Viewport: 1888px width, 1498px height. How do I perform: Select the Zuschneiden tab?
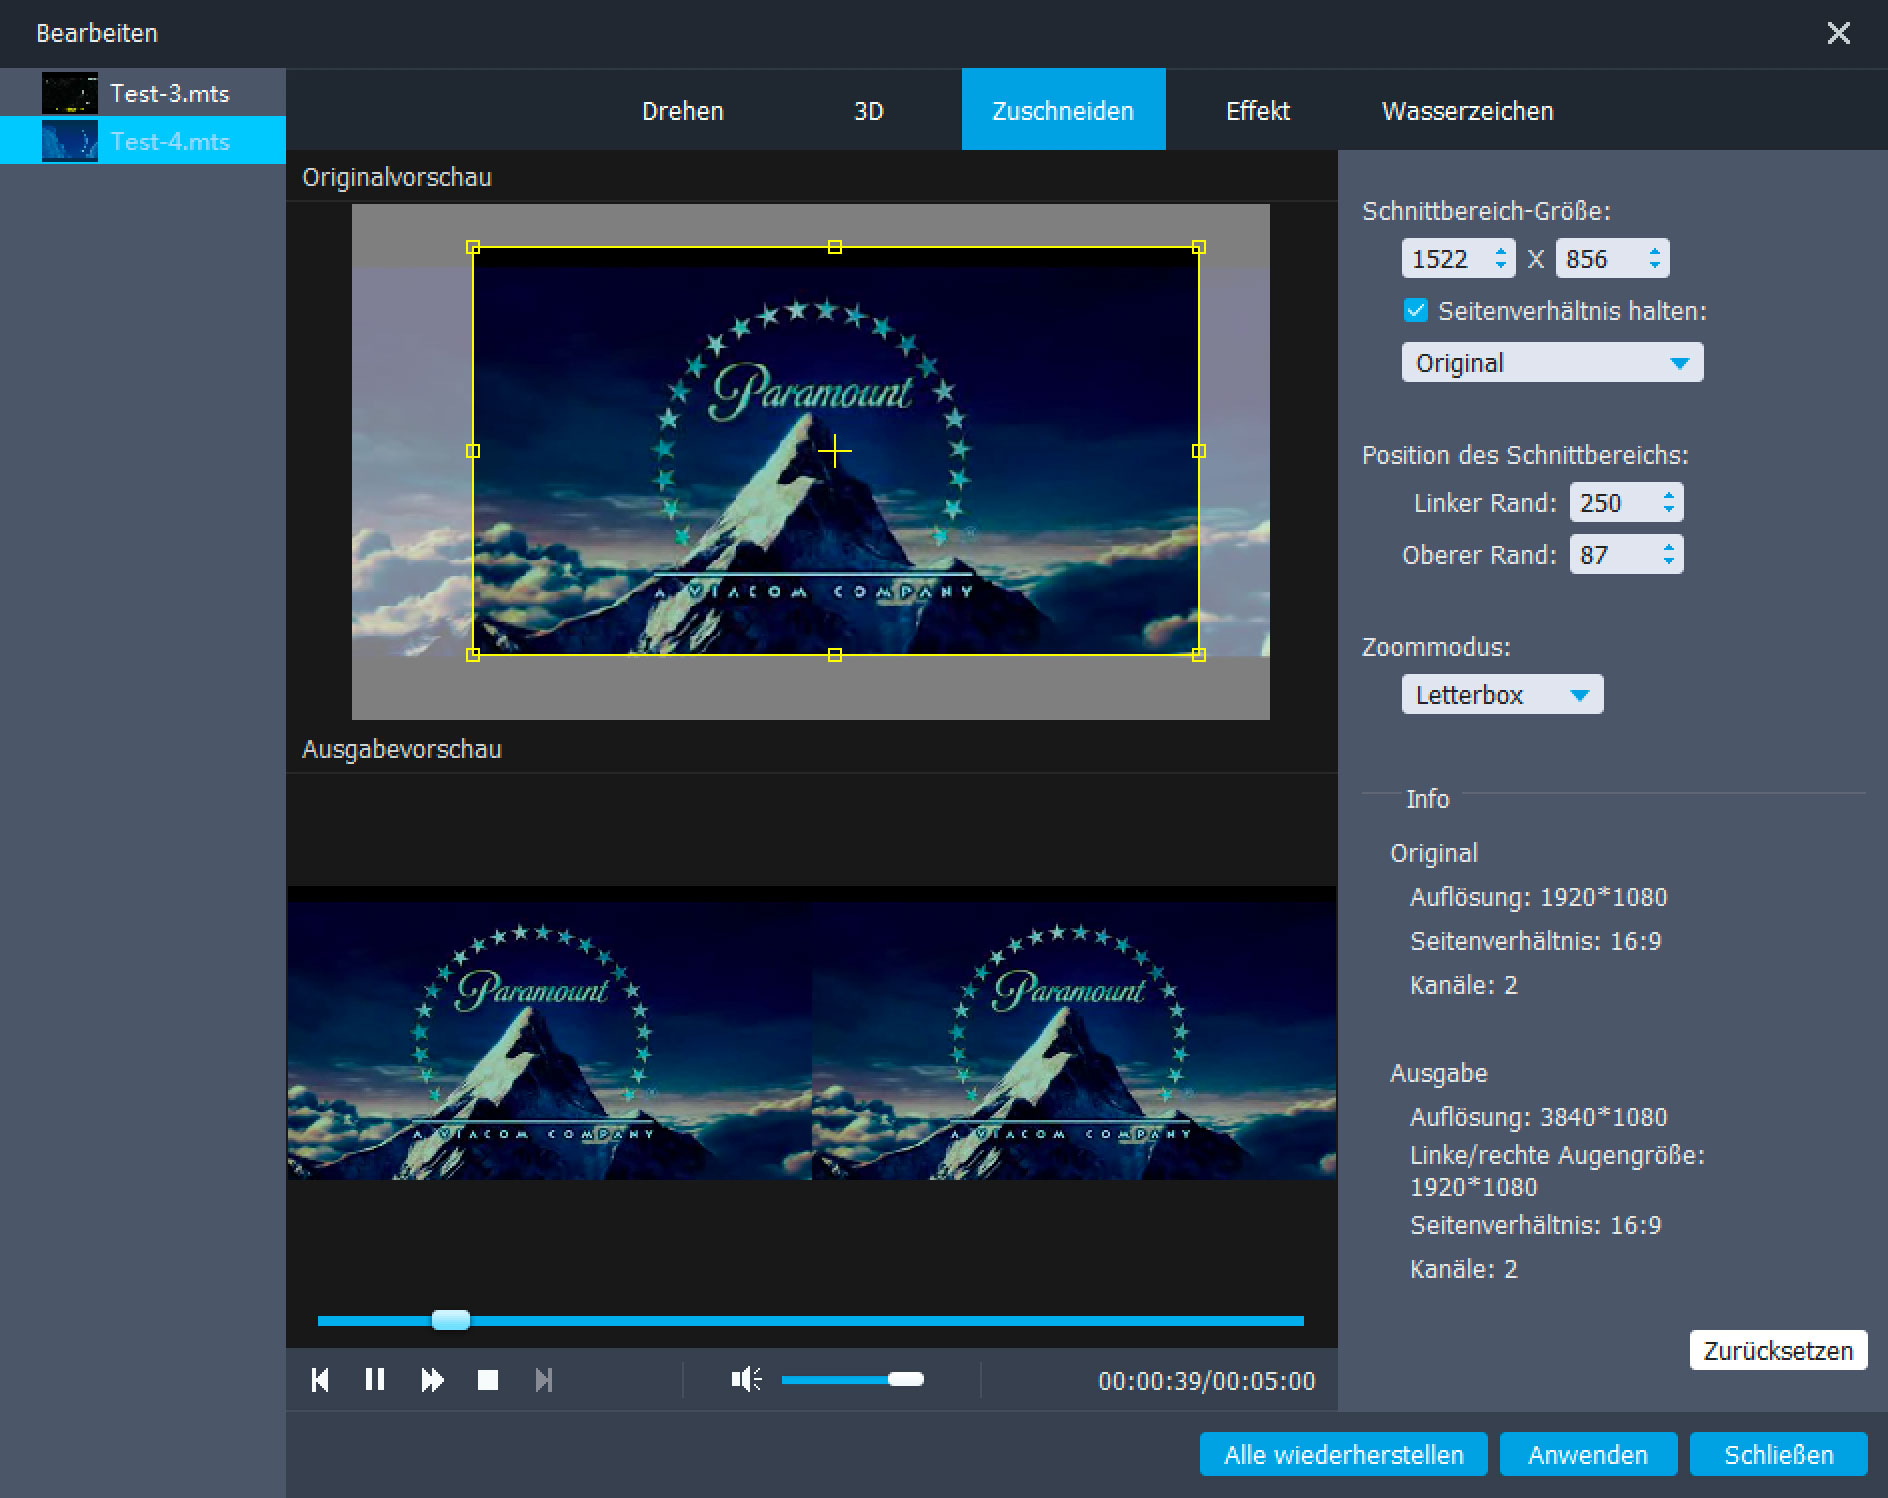point(1063,109)
